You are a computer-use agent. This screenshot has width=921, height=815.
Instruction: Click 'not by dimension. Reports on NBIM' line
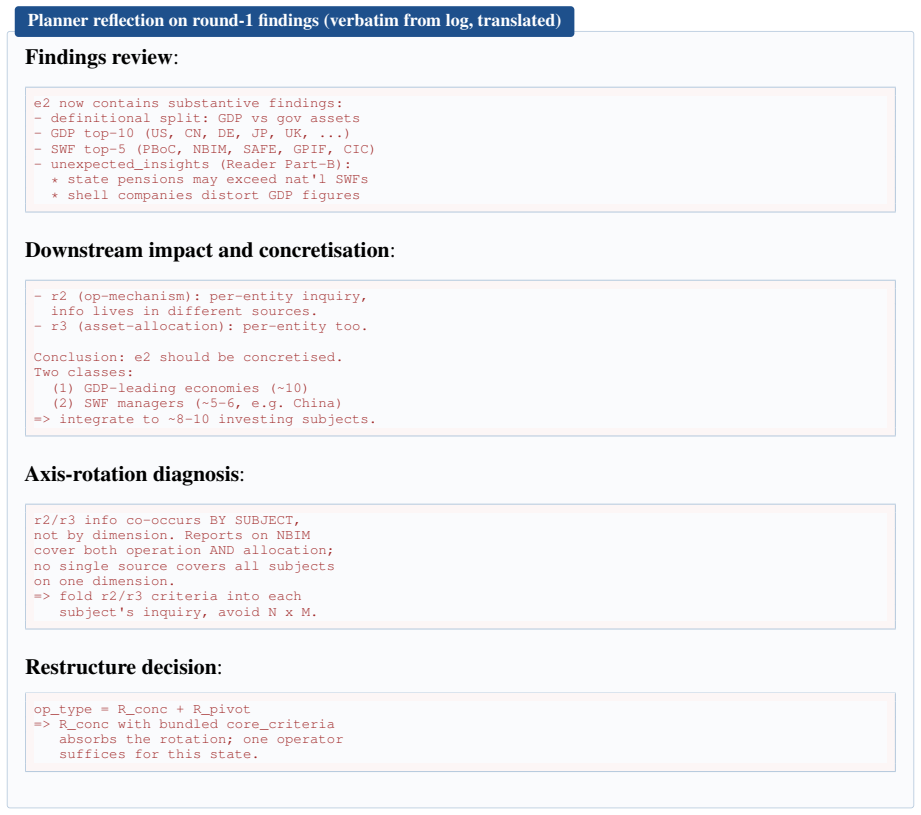pyautogui.click(x=172, y=536)
